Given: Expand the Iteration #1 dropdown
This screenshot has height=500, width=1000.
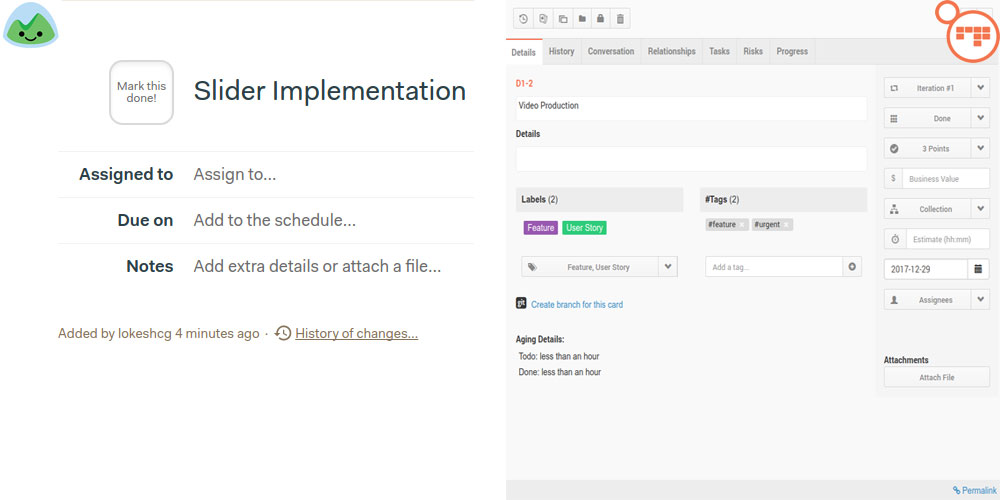Looking at the screenshot, I should click(980, 88).
